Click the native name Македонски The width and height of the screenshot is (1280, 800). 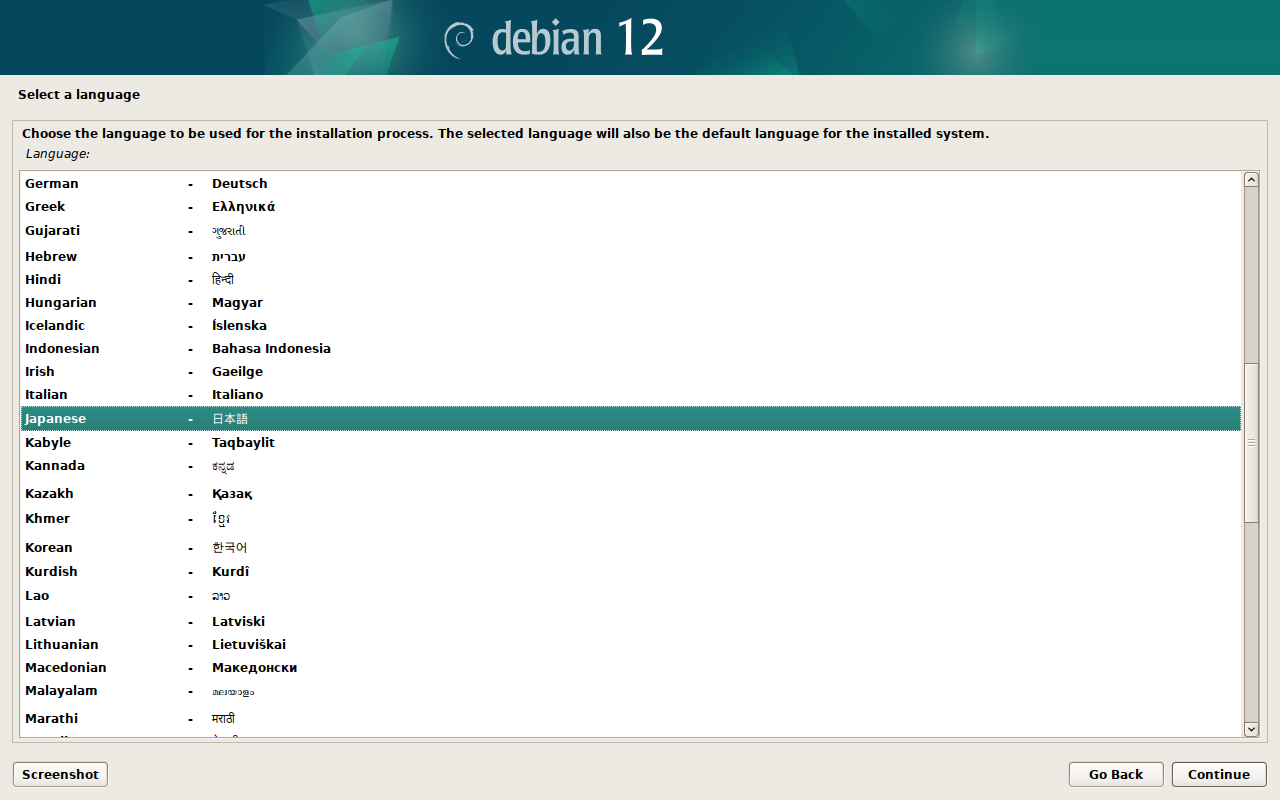(254, 667)
